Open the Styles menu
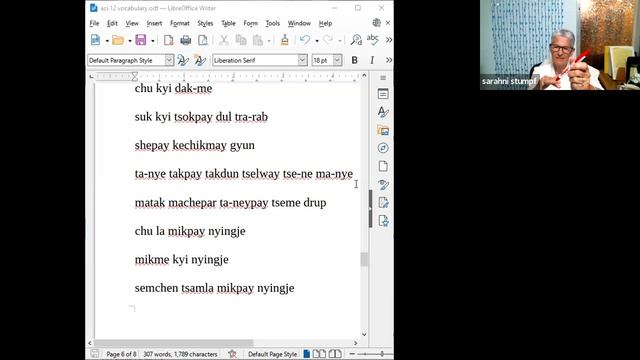This screenshot has width=640, height=360. click(205, 23)
